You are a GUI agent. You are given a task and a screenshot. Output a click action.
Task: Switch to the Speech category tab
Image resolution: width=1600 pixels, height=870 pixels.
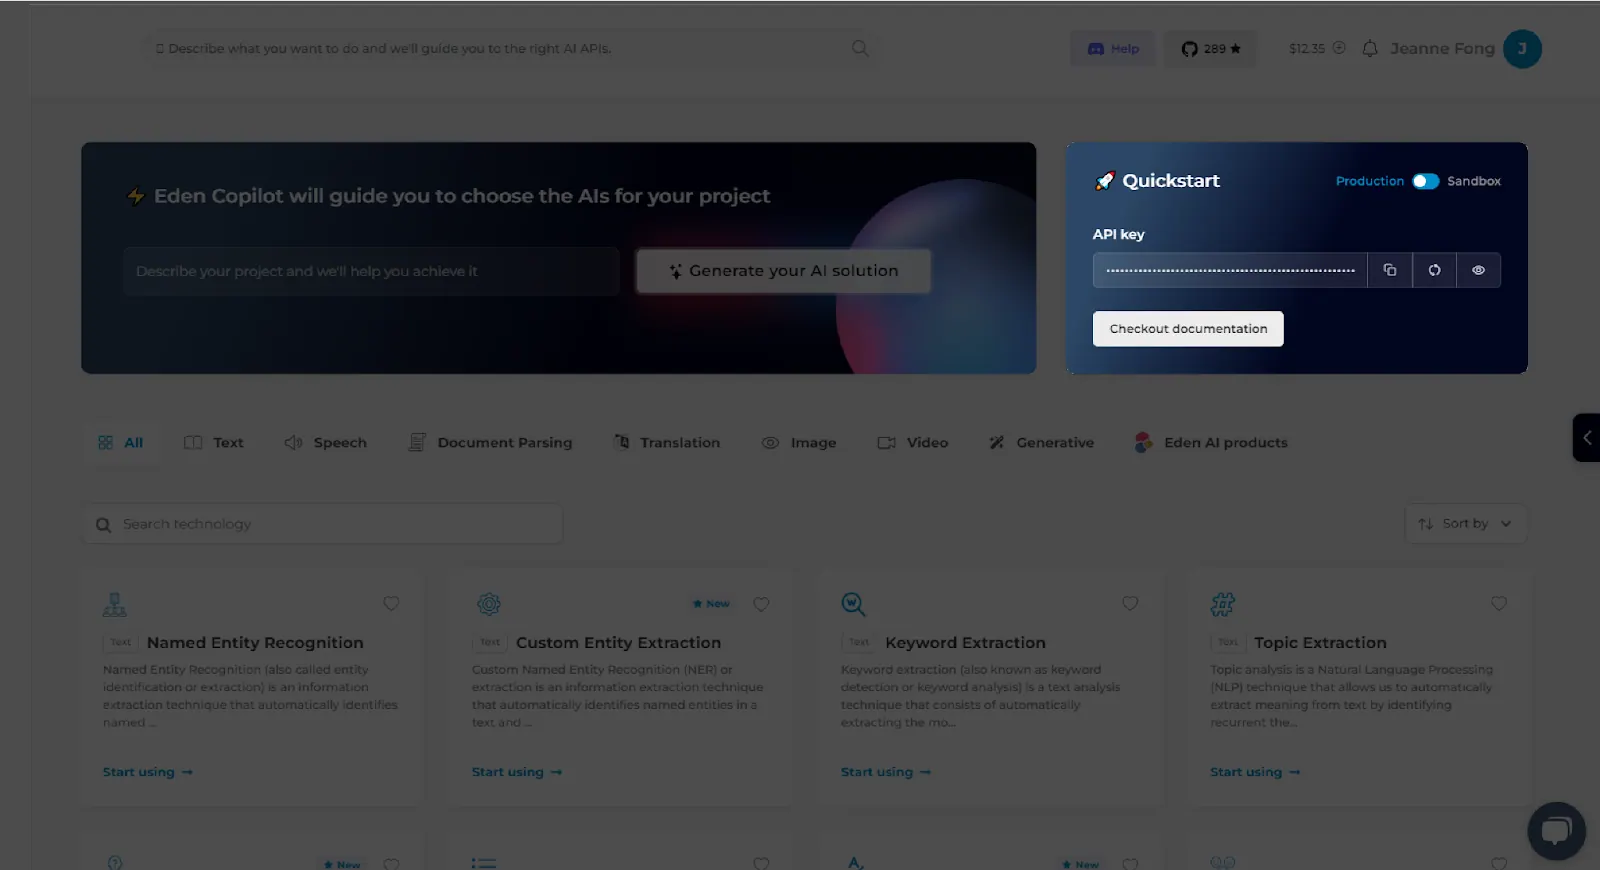(326, 442)
